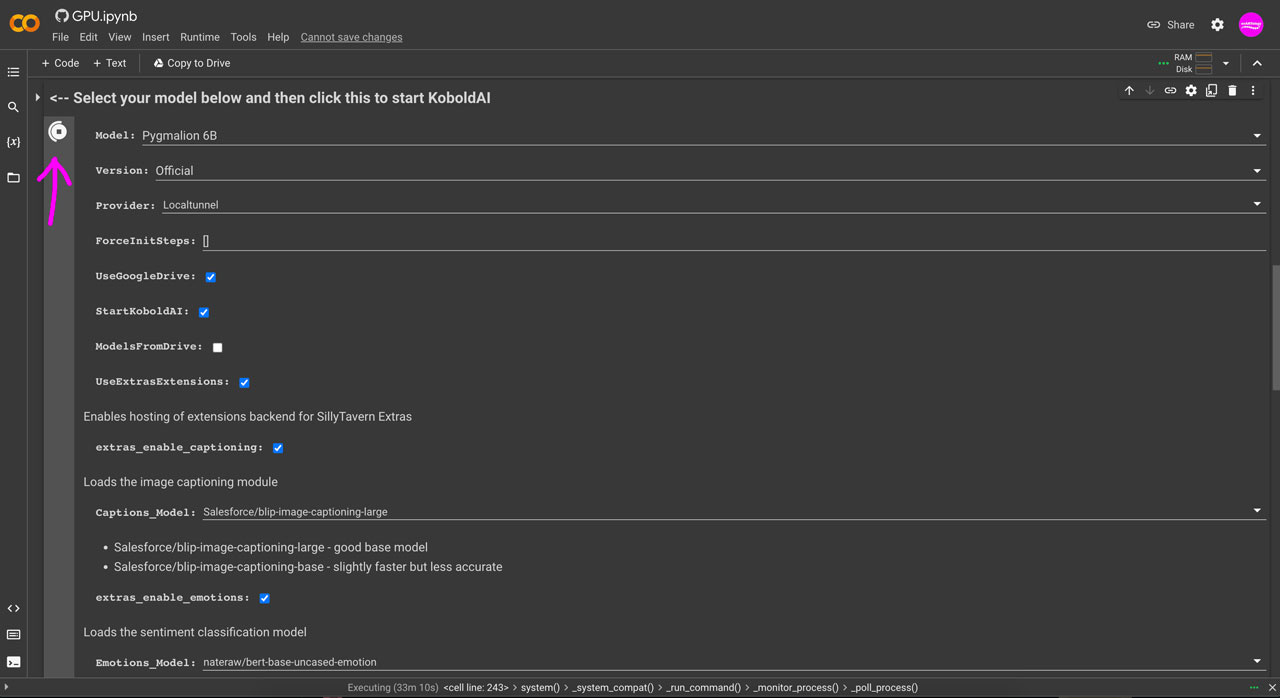Image resolution: width=1280 pixels, height=698 pixels.
Task: Open the Model dropdown showing Pygmalion 6B
Action: (x=703, y=135)
